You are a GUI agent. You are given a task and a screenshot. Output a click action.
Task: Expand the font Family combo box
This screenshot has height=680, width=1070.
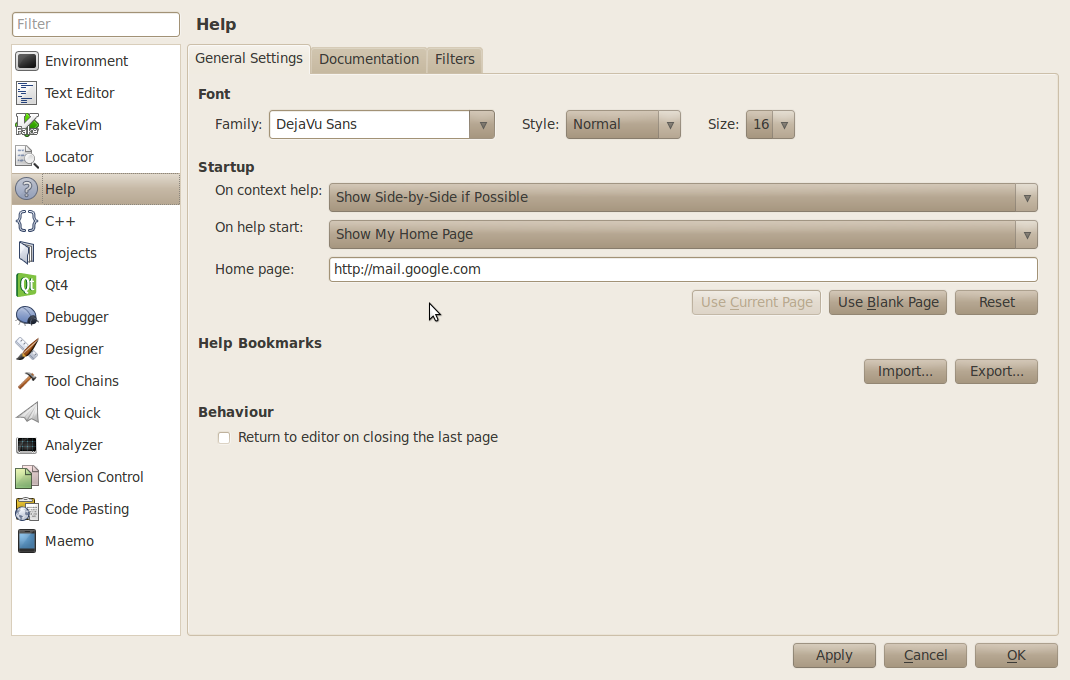click(381, 125)
